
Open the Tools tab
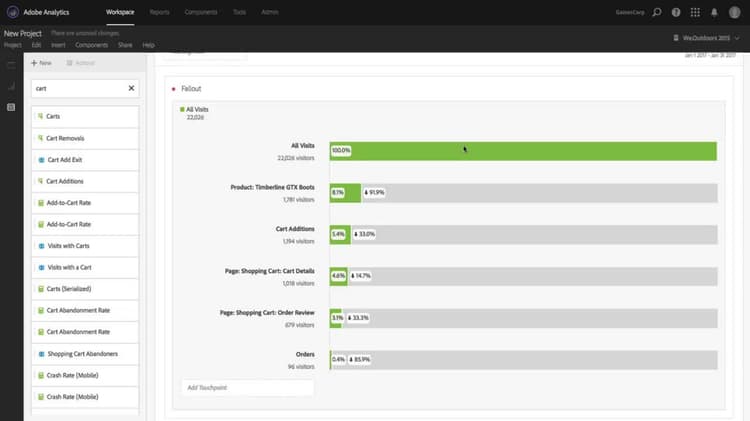pyautogui.click(x=240, y=12)
